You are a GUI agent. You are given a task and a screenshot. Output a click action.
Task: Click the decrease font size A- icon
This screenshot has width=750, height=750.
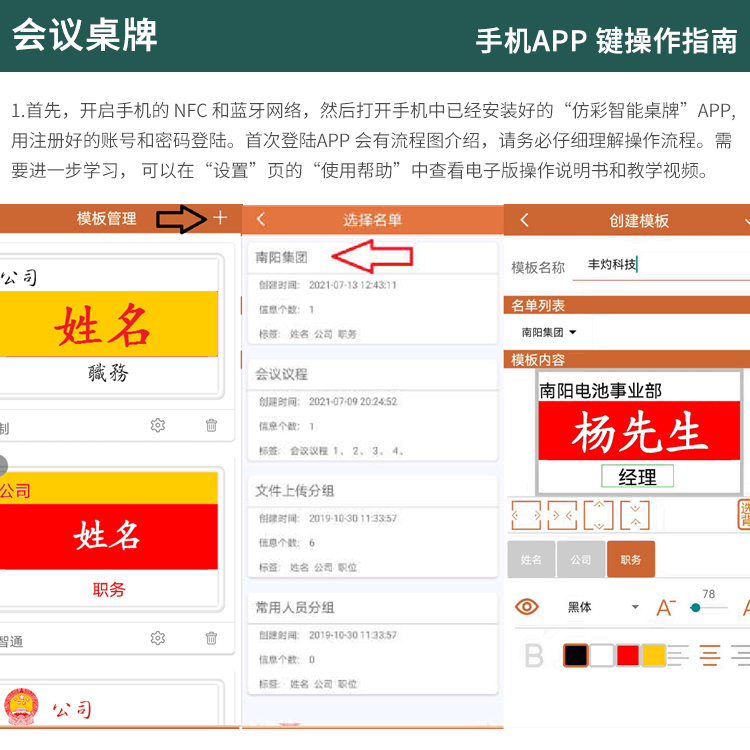coord(666,607)
